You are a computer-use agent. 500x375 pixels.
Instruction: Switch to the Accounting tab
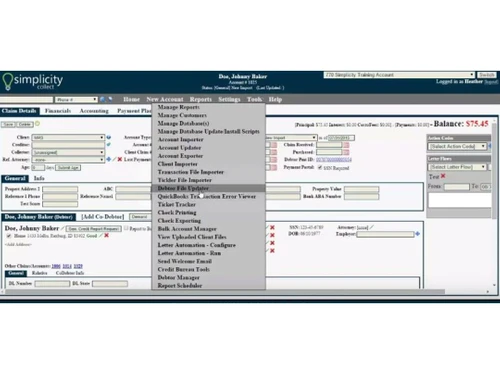94,111
